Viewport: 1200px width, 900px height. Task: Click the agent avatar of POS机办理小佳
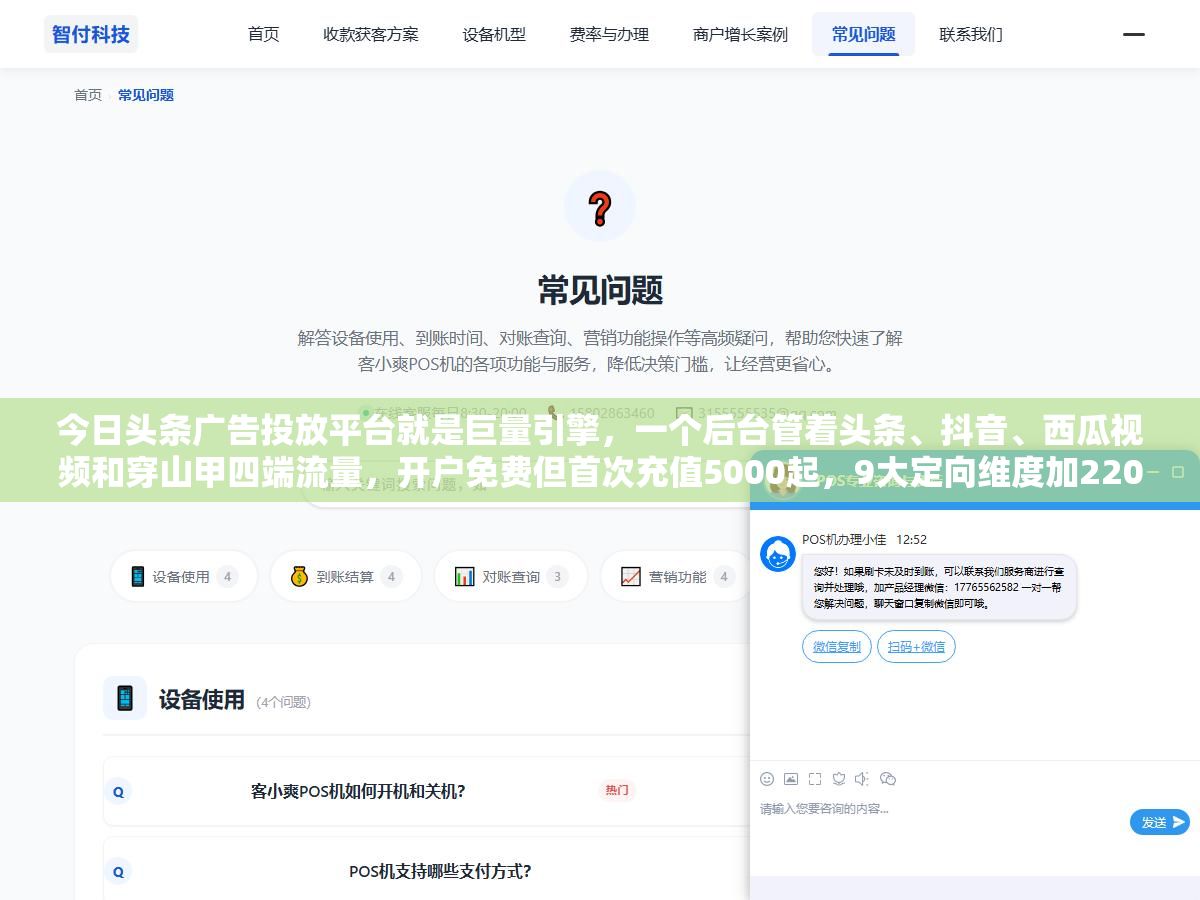pyautogui.click(x=778, y=554)
